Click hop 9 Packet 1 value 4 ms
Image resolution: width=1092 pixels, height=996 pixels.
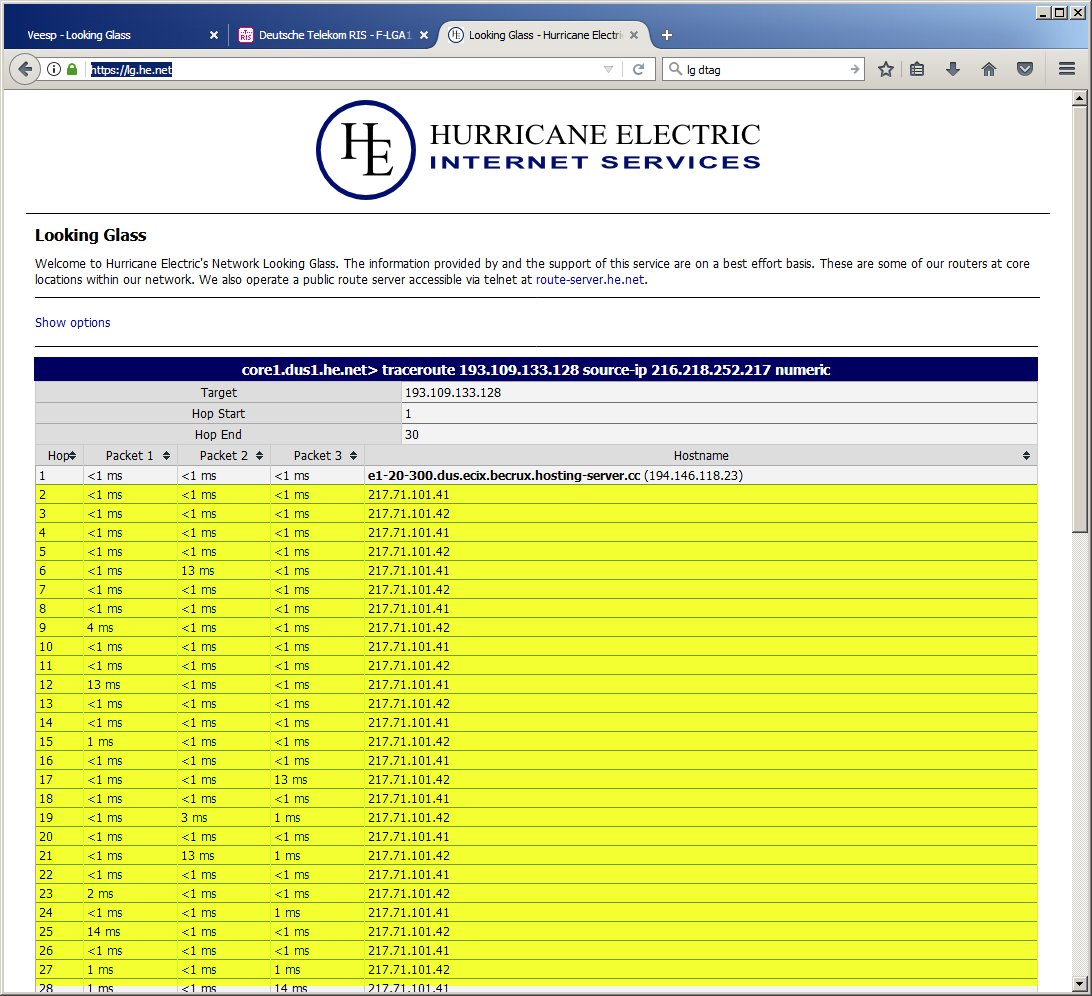pos(100,628)
